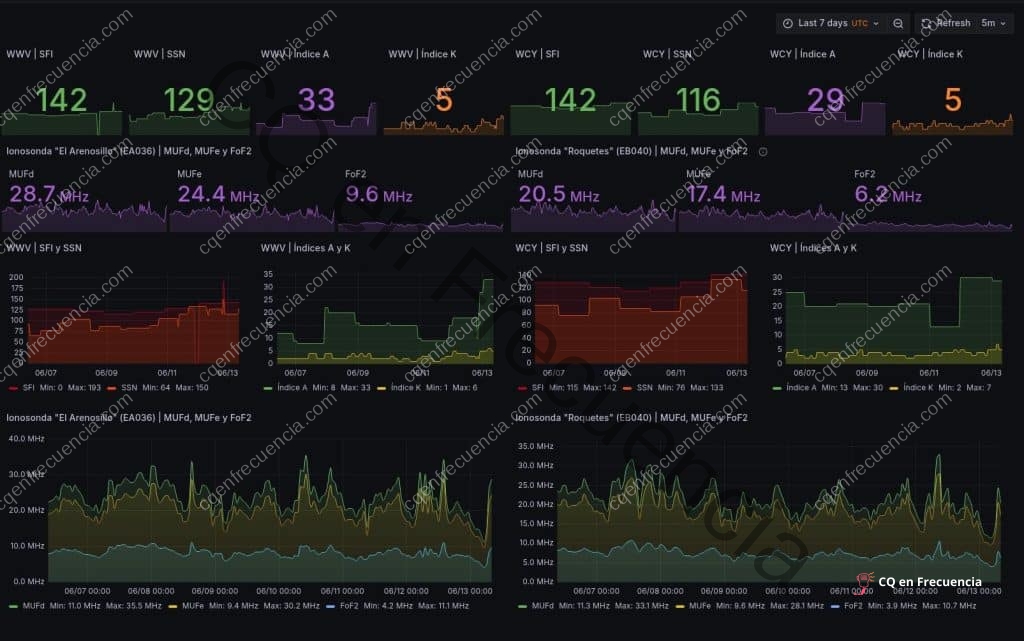Click the info icon beside the Roquetes panel title

point(763,152)
